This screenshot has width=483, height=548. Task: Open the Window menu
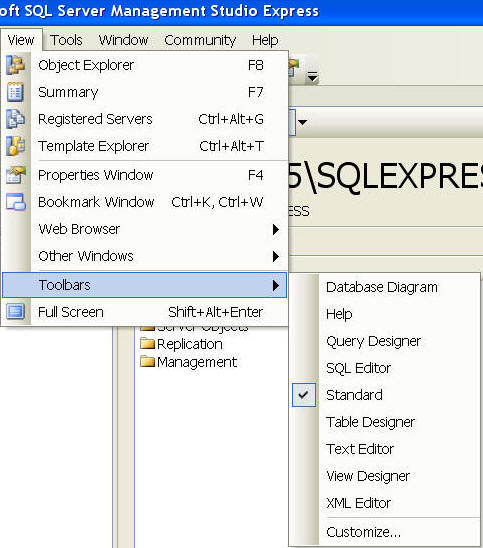pyautogui.click(x=123, y=40)
